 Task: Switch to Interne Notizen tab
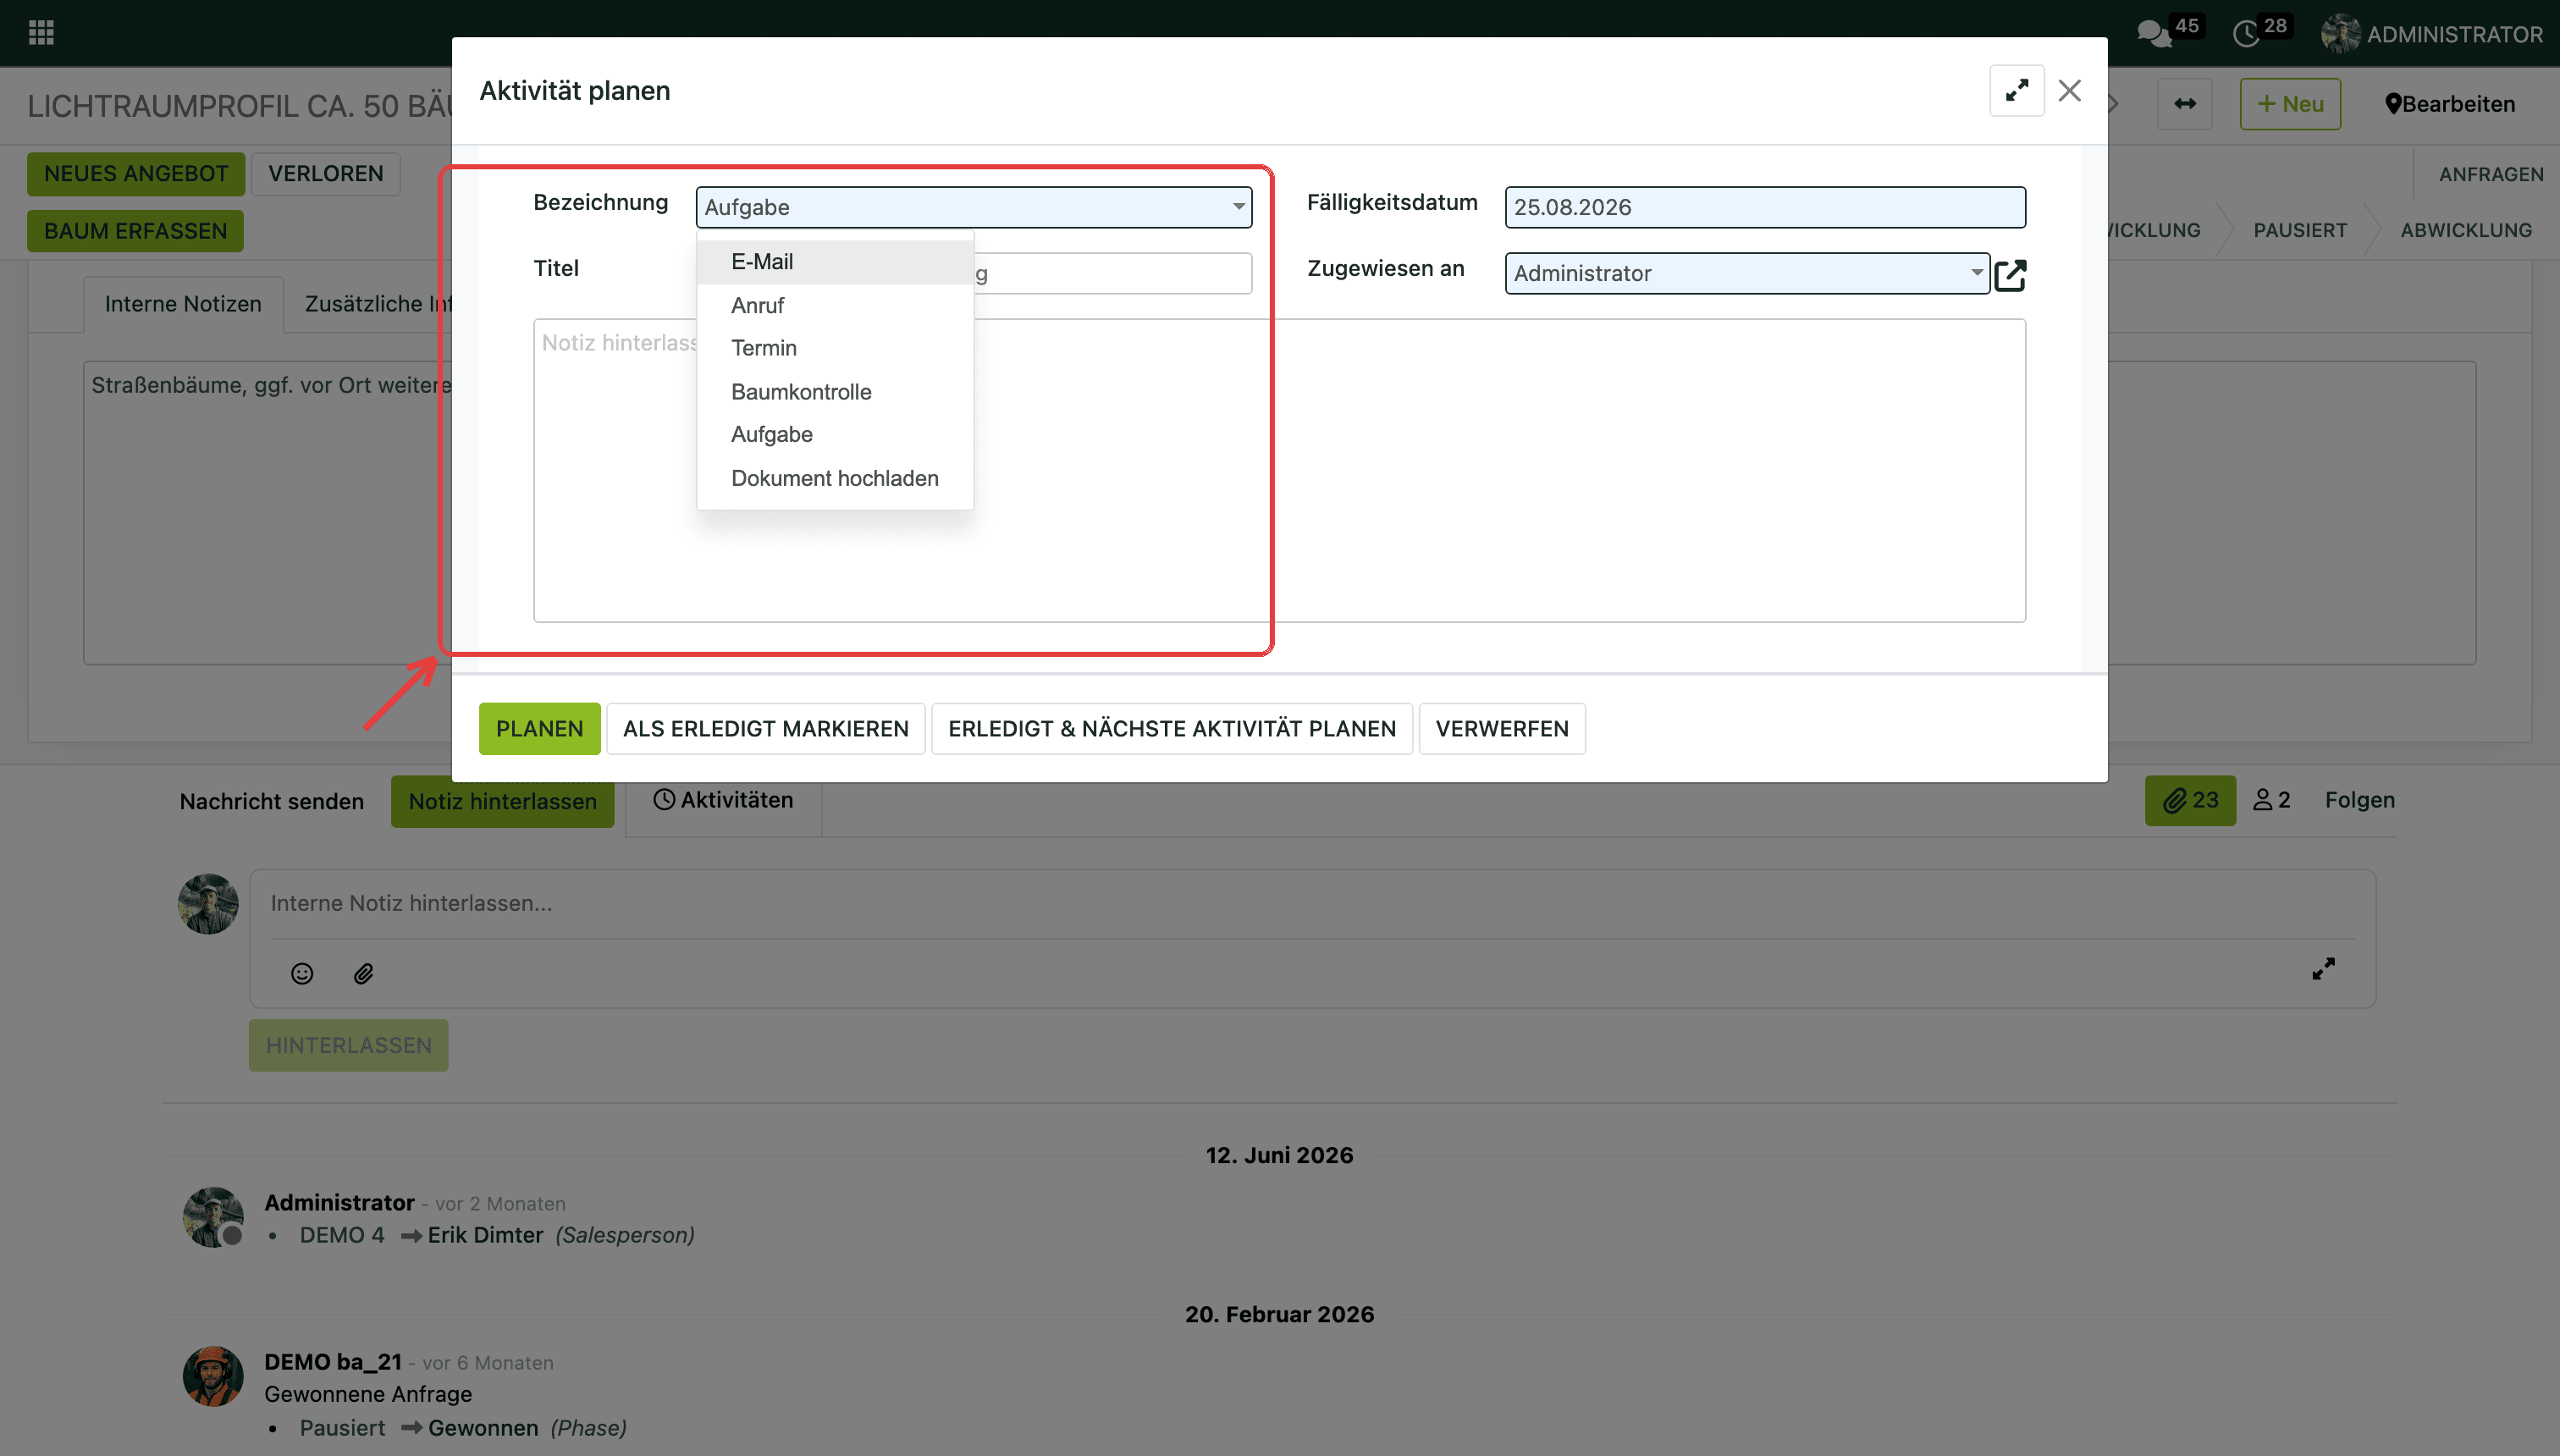(x=183, y=304)
